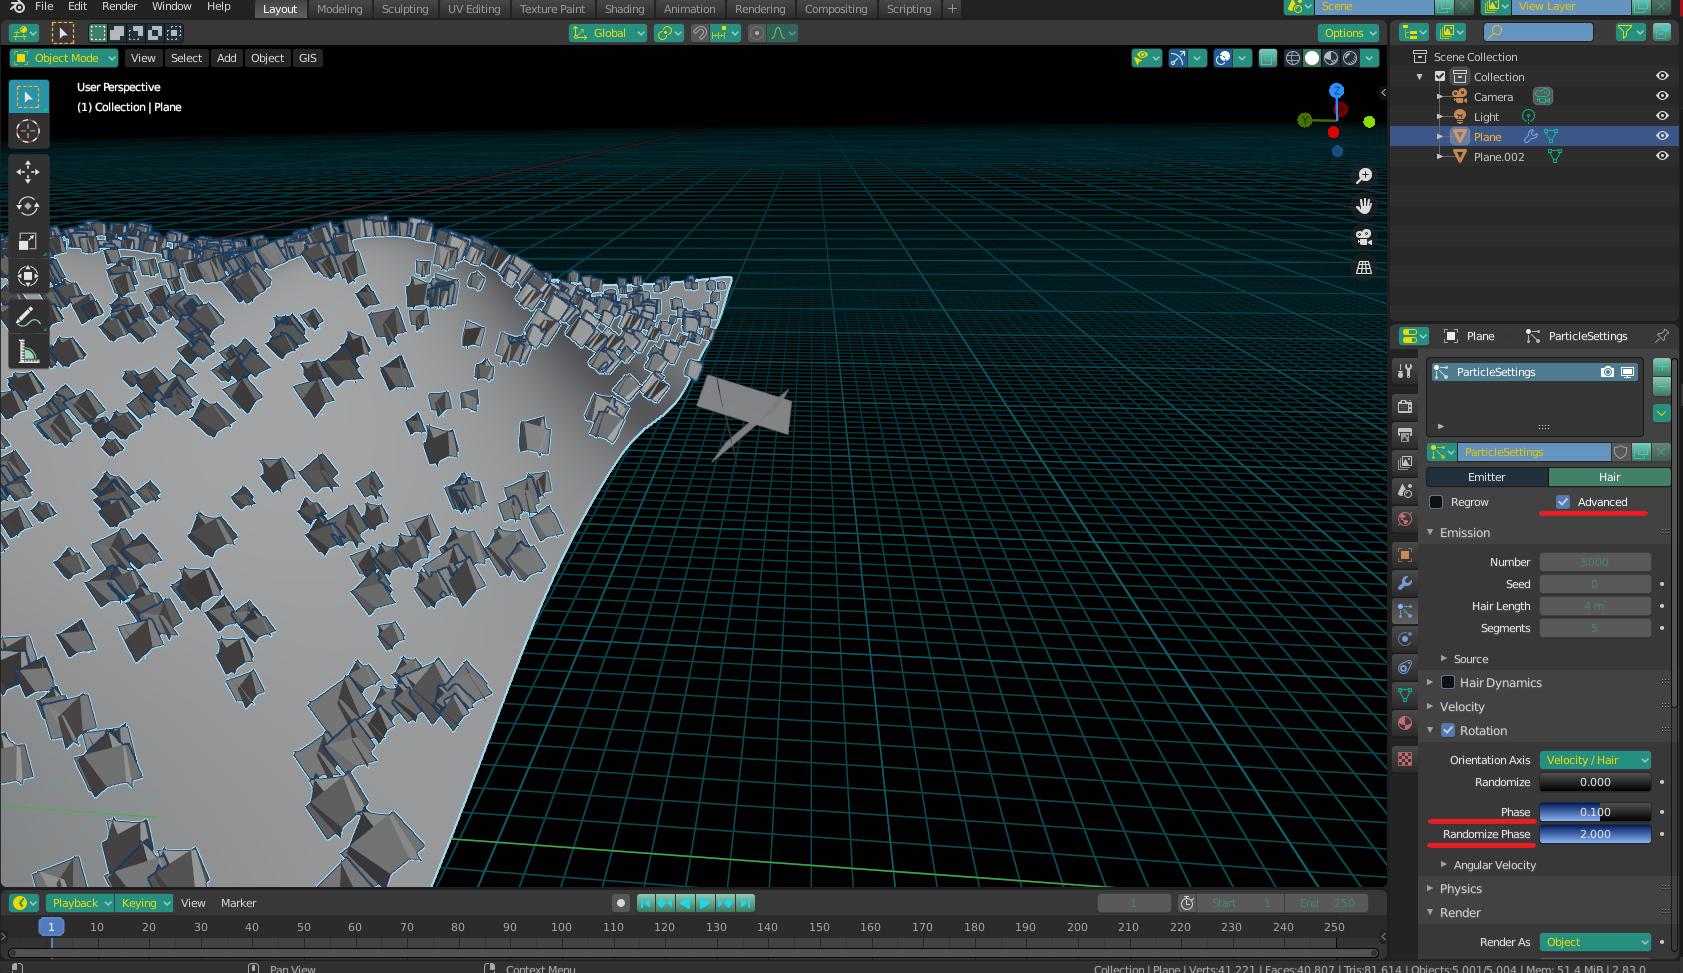Open the World properties tab

click(1405, 518)
